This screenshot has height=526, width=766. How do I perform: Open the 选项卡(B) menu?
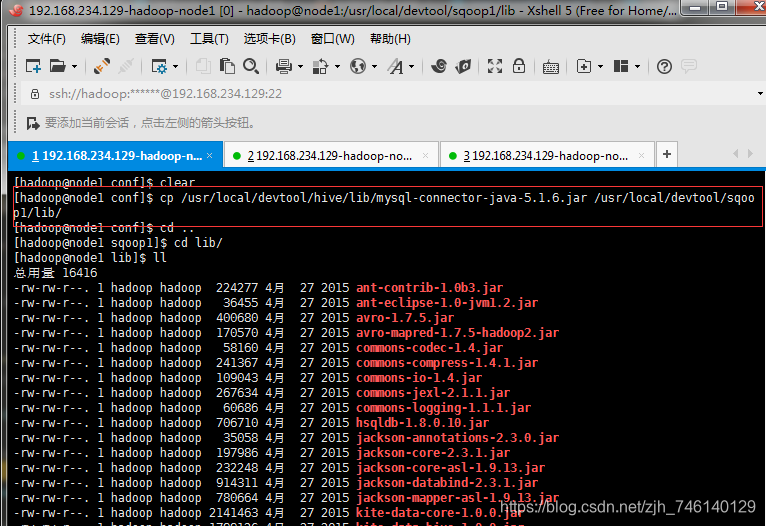pos(270,39)
